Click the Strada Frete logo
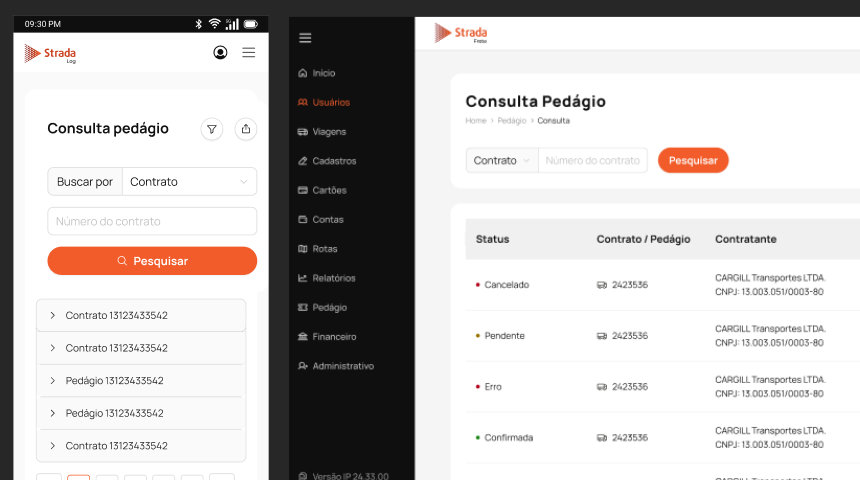Screen dimensions: 860x480 click(x=461, y=34)
